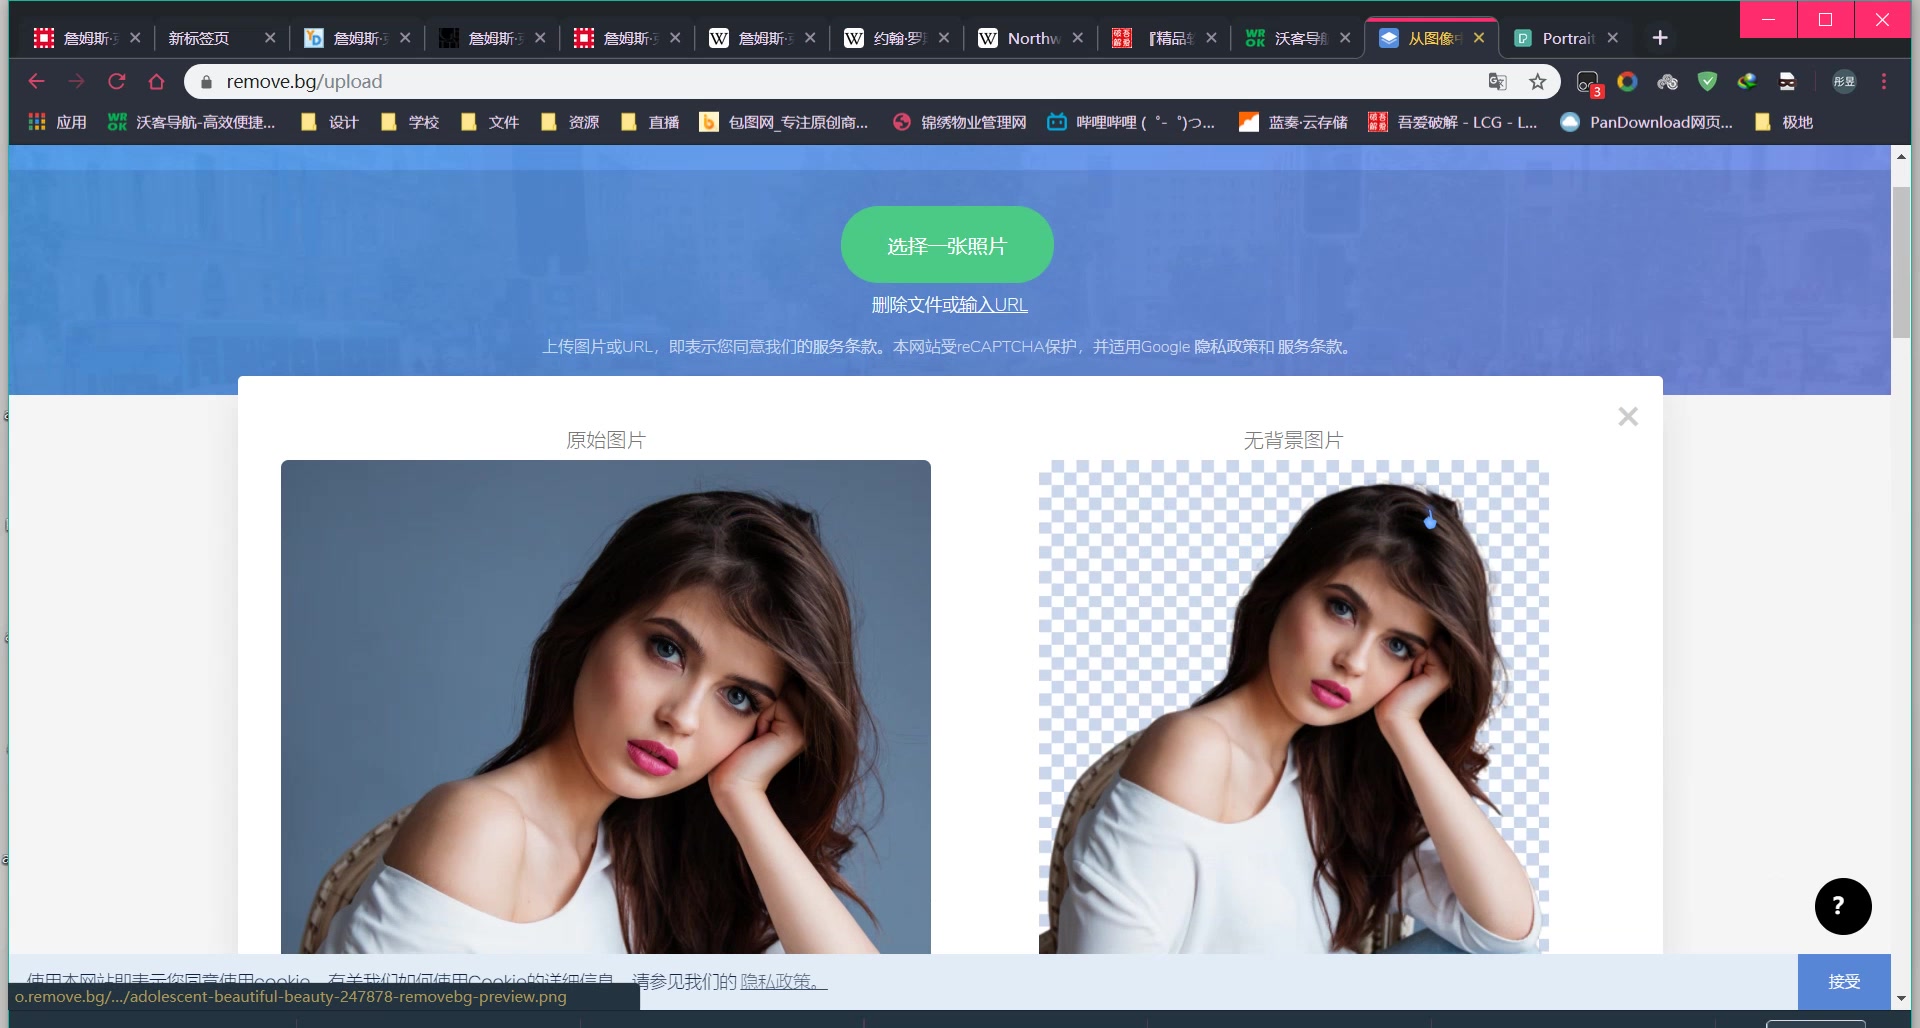Open the 服务条款 link after 同意我们的
Screen dimensions: 1920x1028
pos(848,347)
